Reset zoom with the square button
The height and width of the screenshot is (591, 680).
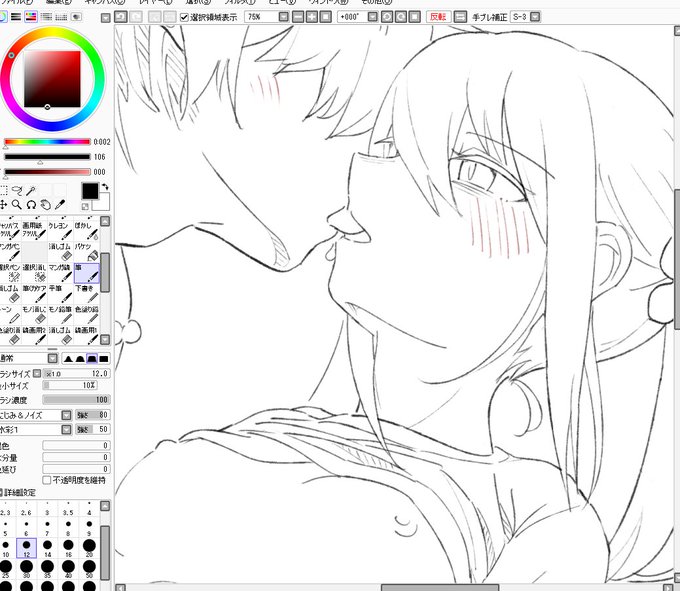(326, 17)
